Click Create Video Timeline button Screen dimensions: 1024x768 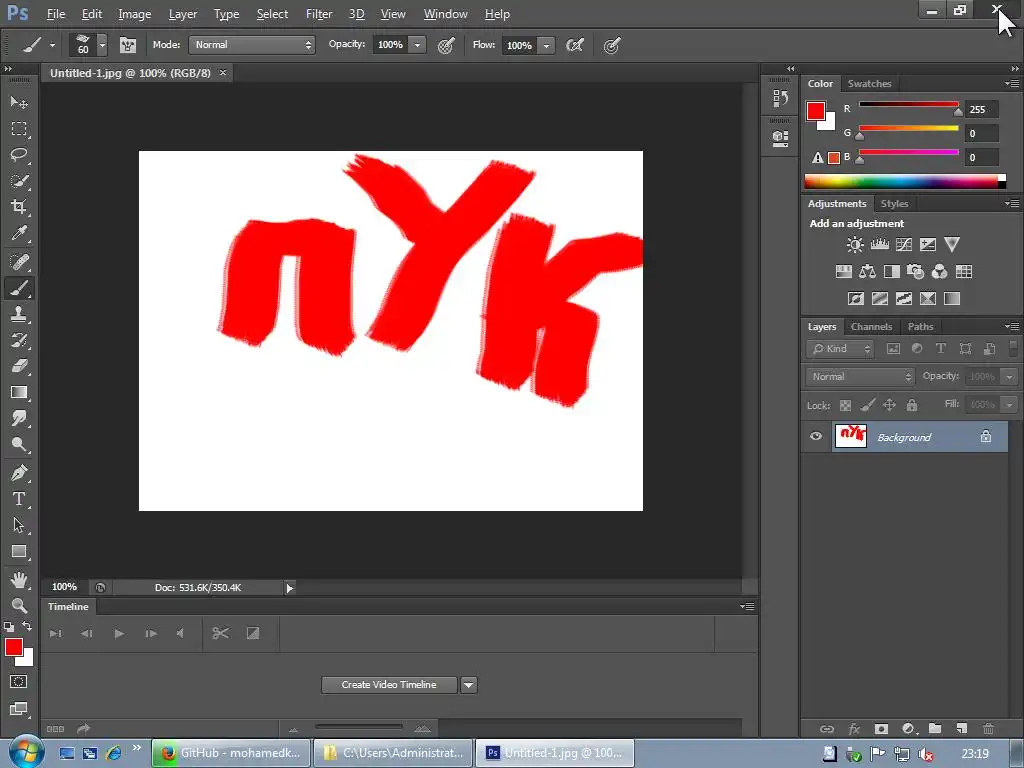pyautogui.click(x=389, y=685)
